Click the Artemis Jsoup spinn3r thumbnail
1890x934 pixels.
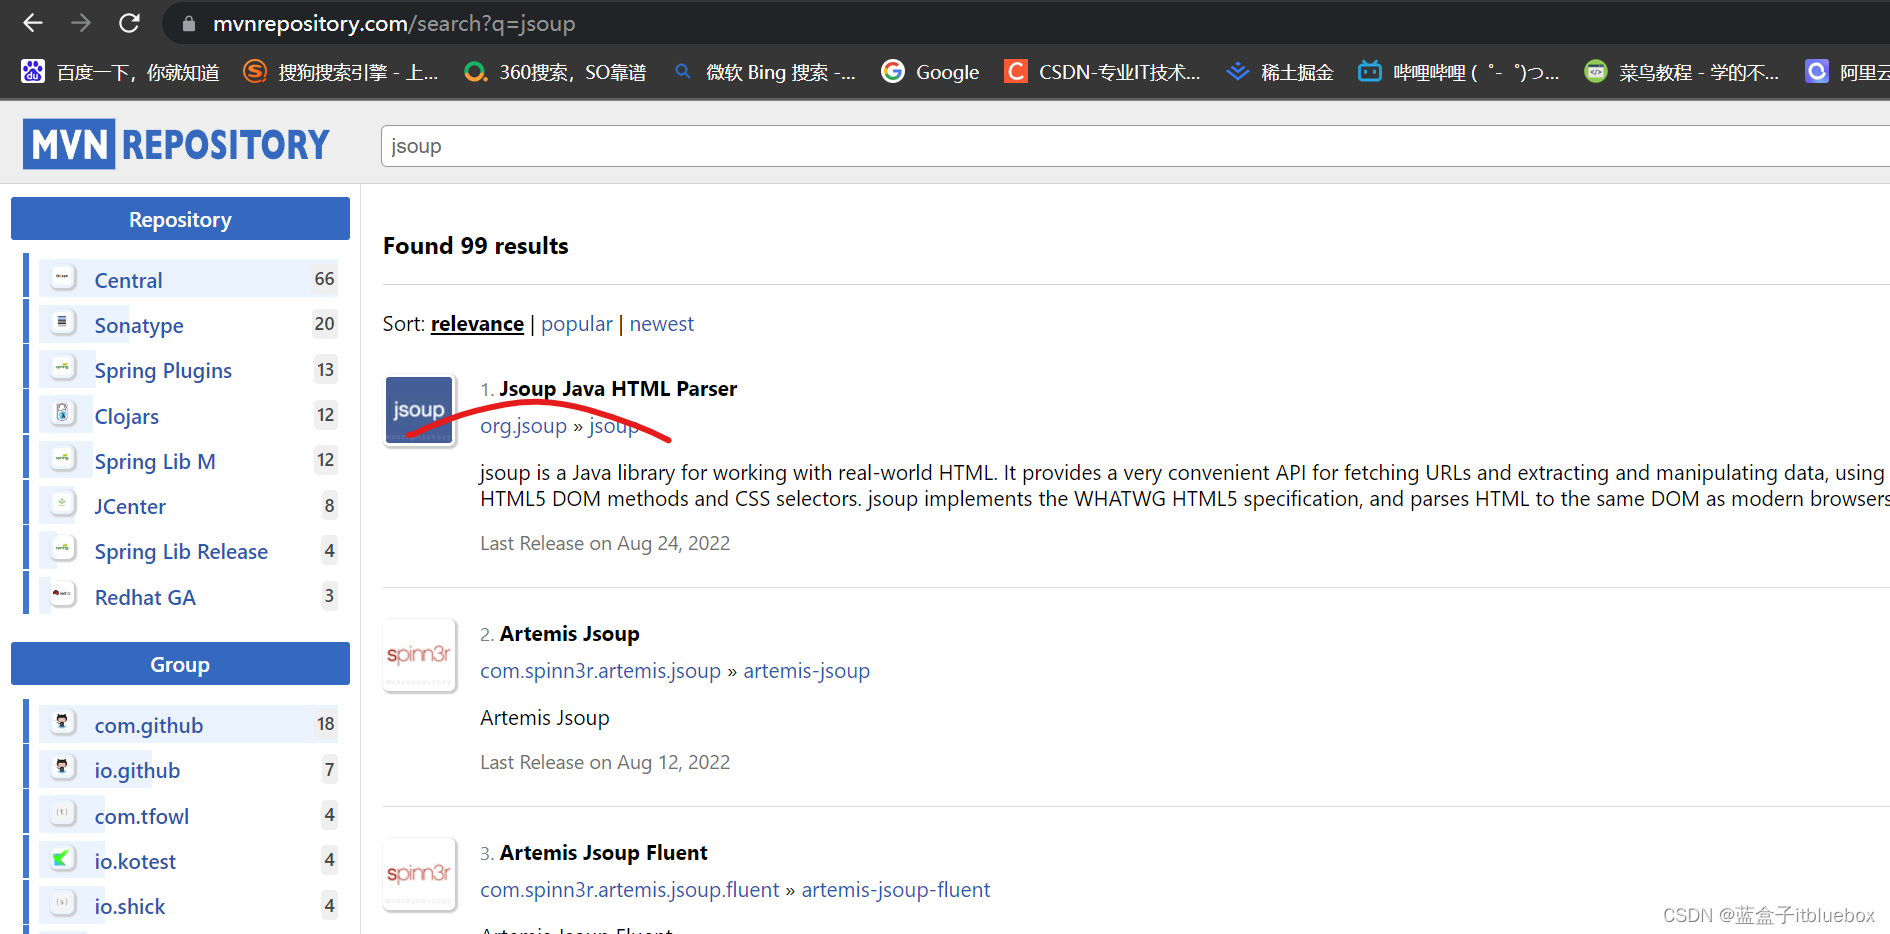pos(420,655)
